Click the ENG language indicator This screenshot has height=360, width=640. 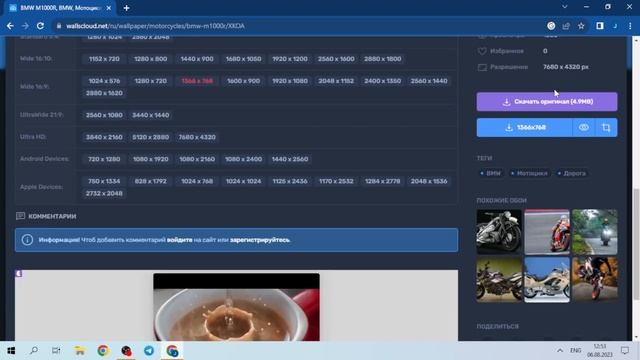coord(576,351)
